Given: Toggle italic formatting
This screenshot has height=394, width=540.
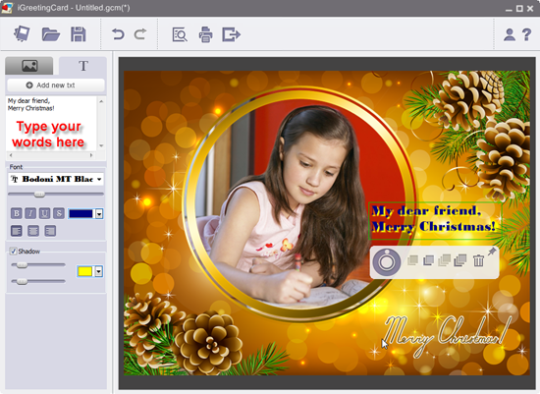Looking at the screenshot, I should tap(30, 213).
